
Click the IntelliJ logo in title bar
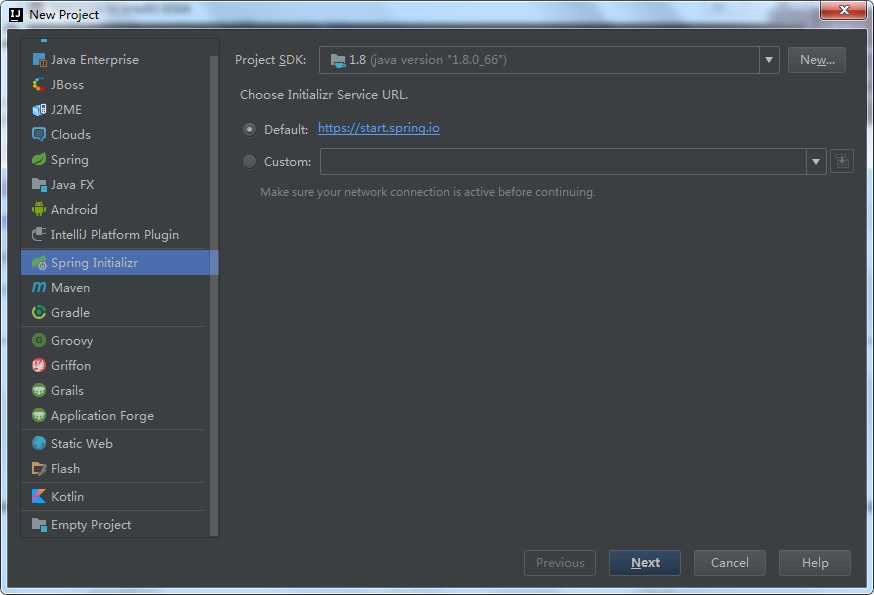pos(16,14)
